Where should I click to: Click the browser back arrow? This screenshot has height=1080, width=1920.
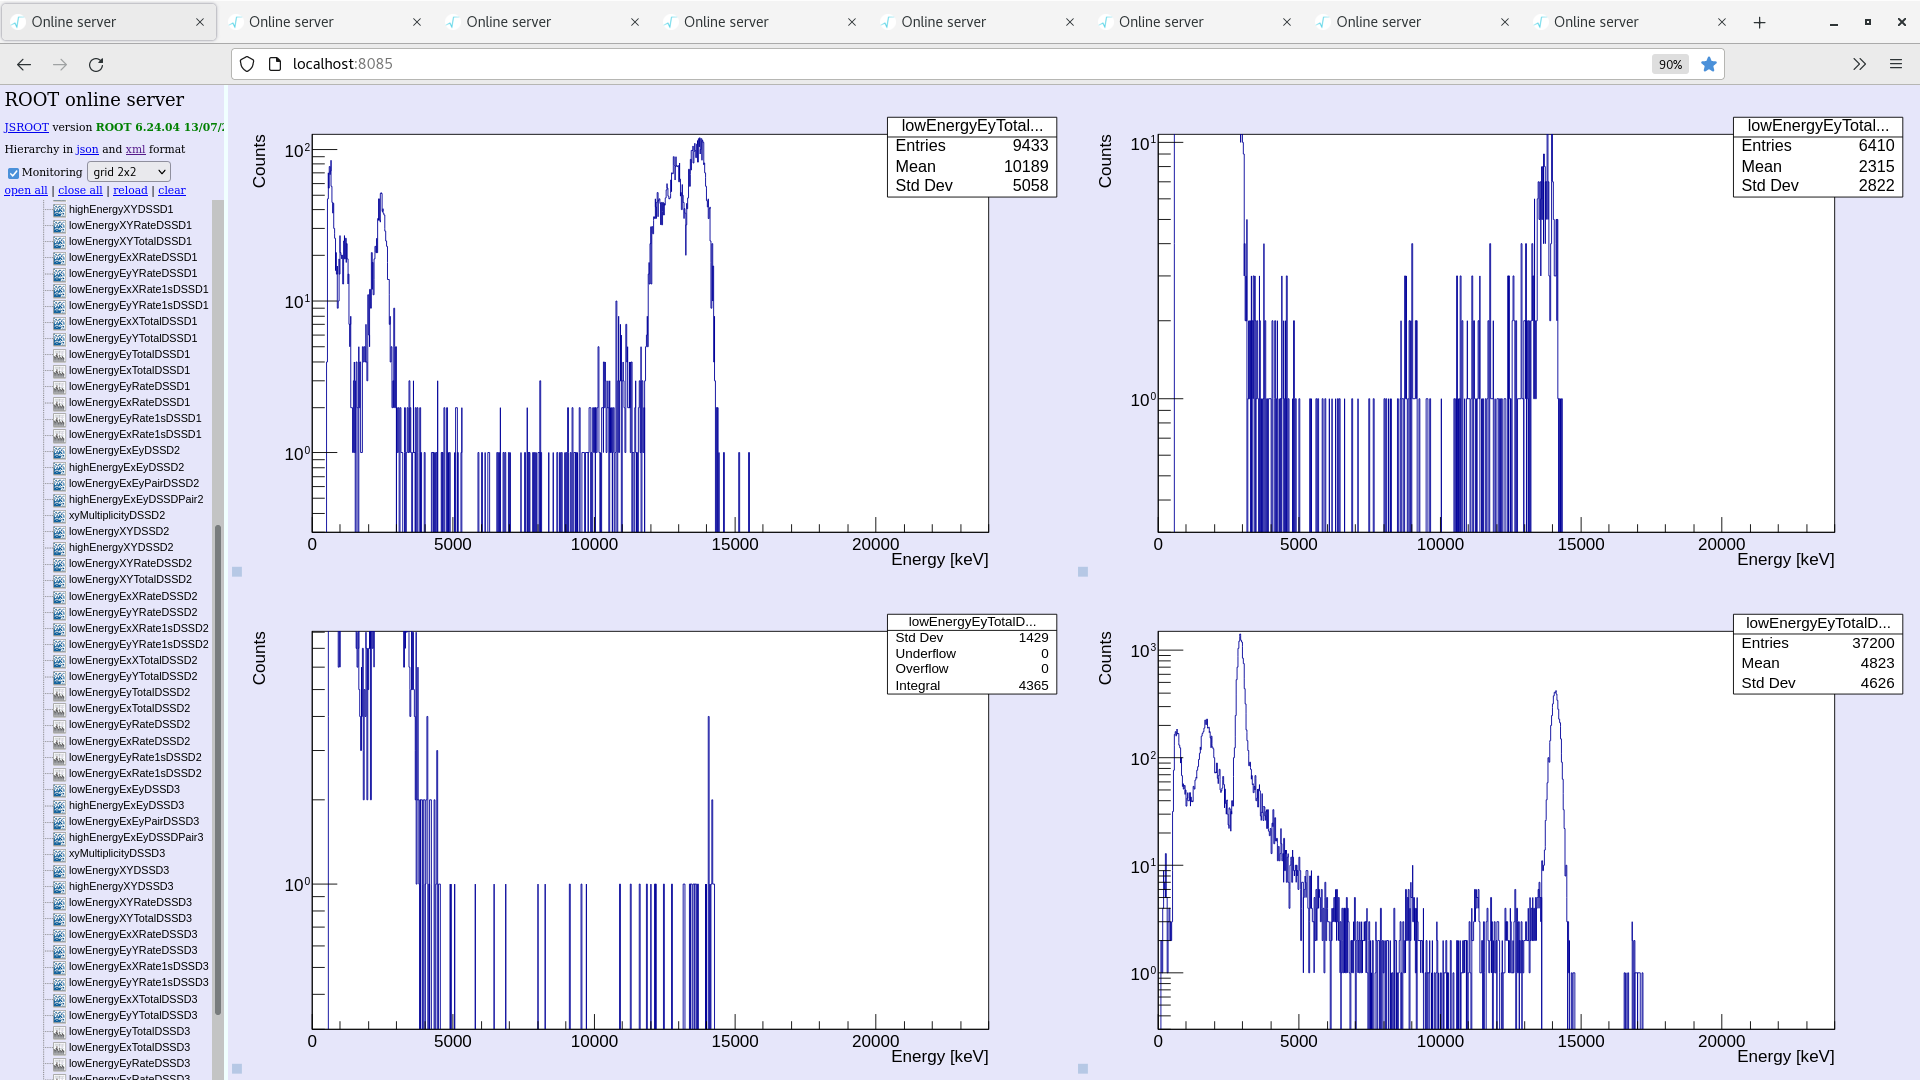click(x=24, y=64)
